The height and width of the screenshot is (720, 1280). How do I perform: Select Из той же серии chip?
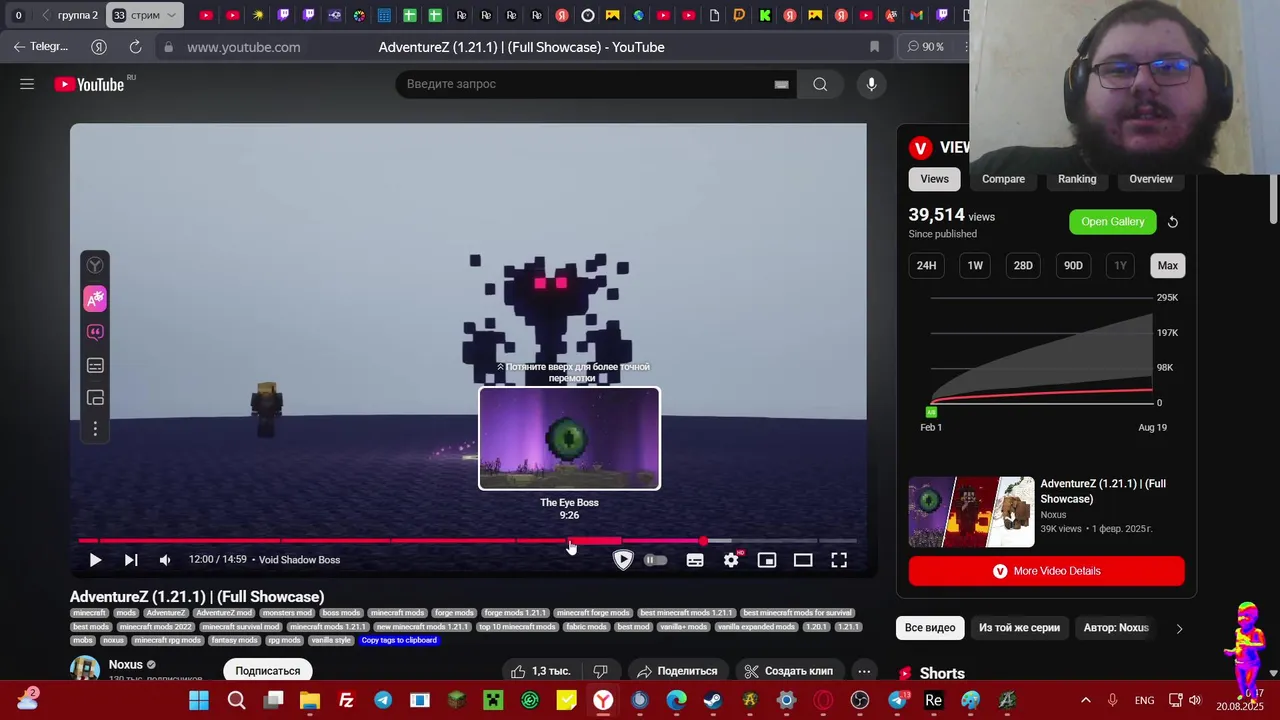[1019, 628]
